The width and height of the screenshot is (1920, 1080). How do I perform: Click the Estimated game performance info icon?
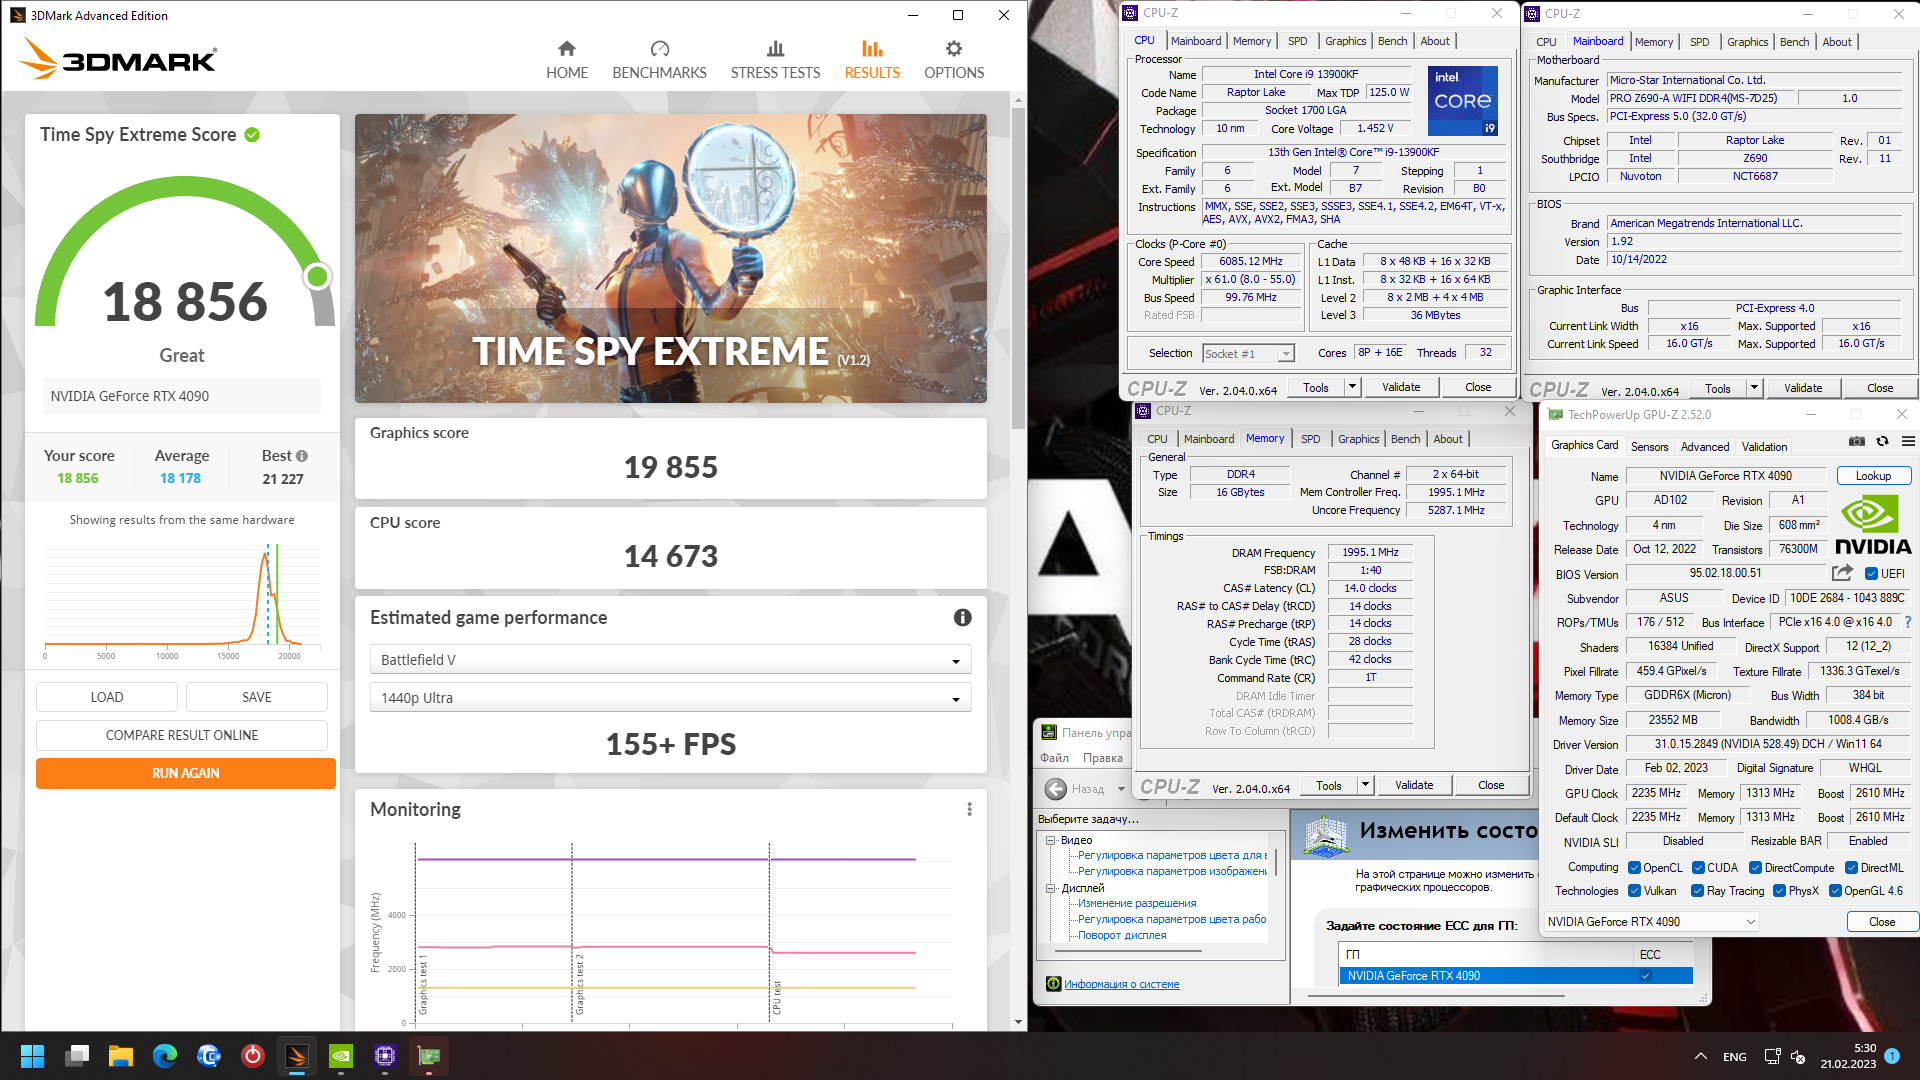962,618
